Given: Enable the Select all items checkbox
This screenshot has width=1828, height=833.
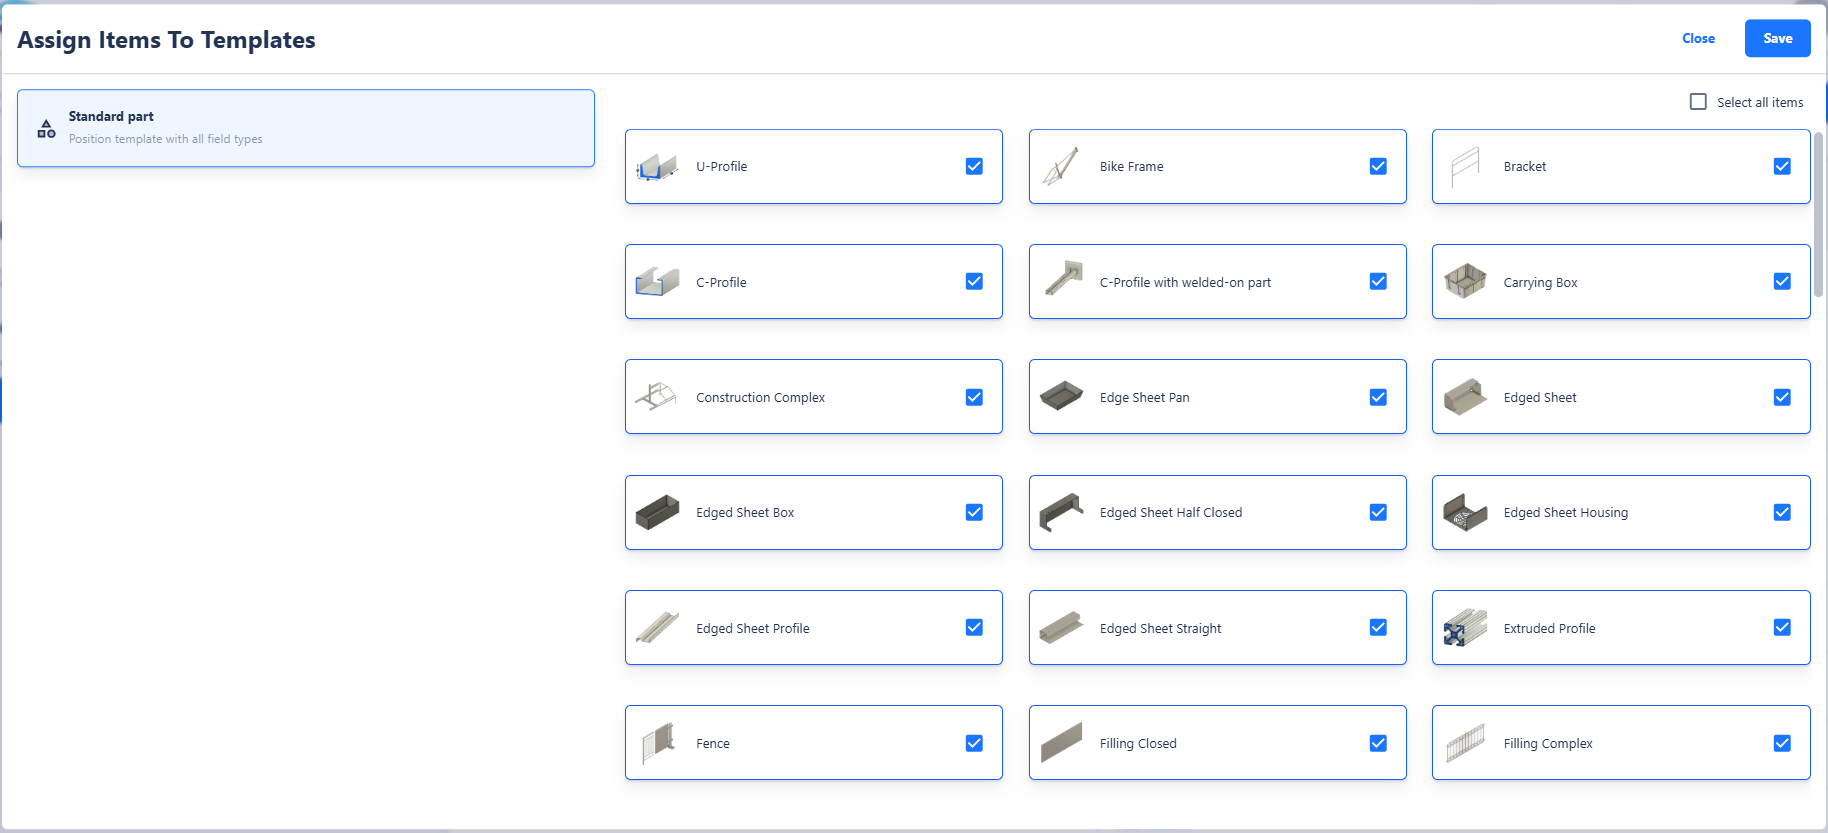Looking at the screenshot, I should tap(1698, 102).
